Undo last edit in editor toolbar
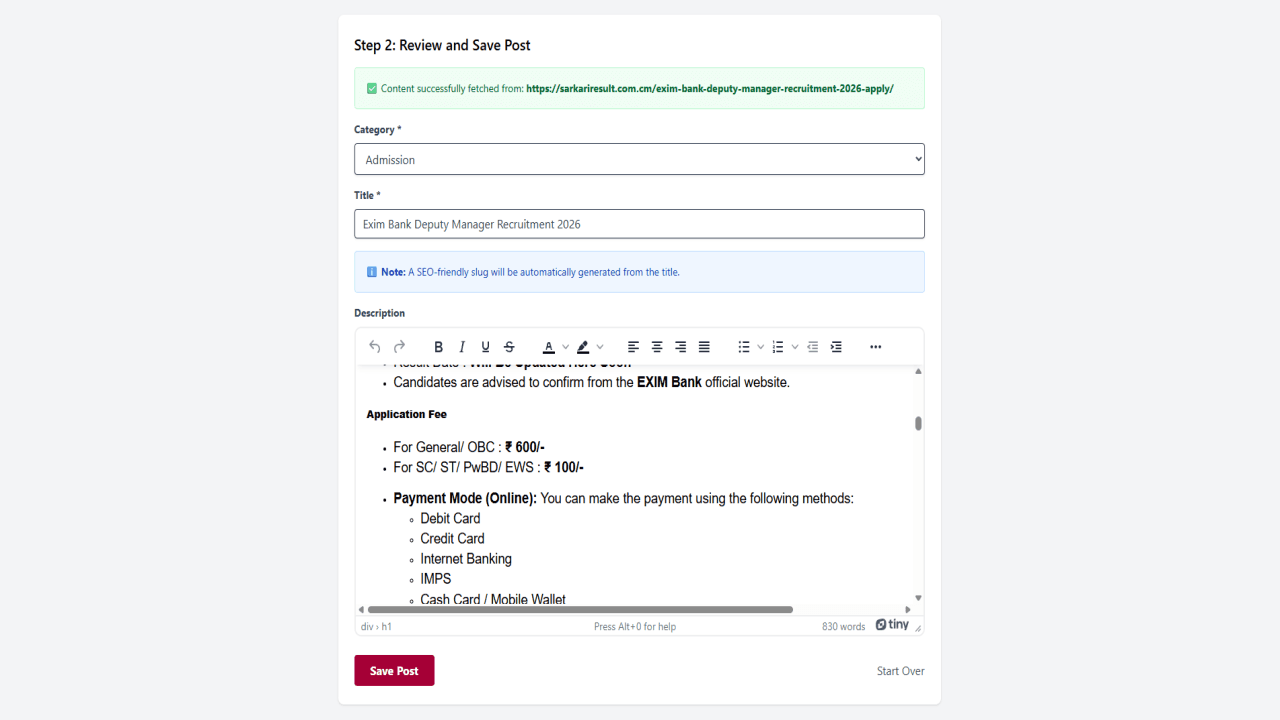The width and height of the screenshot is (1280, 720). pyautogui.click(x=375, y=347)
